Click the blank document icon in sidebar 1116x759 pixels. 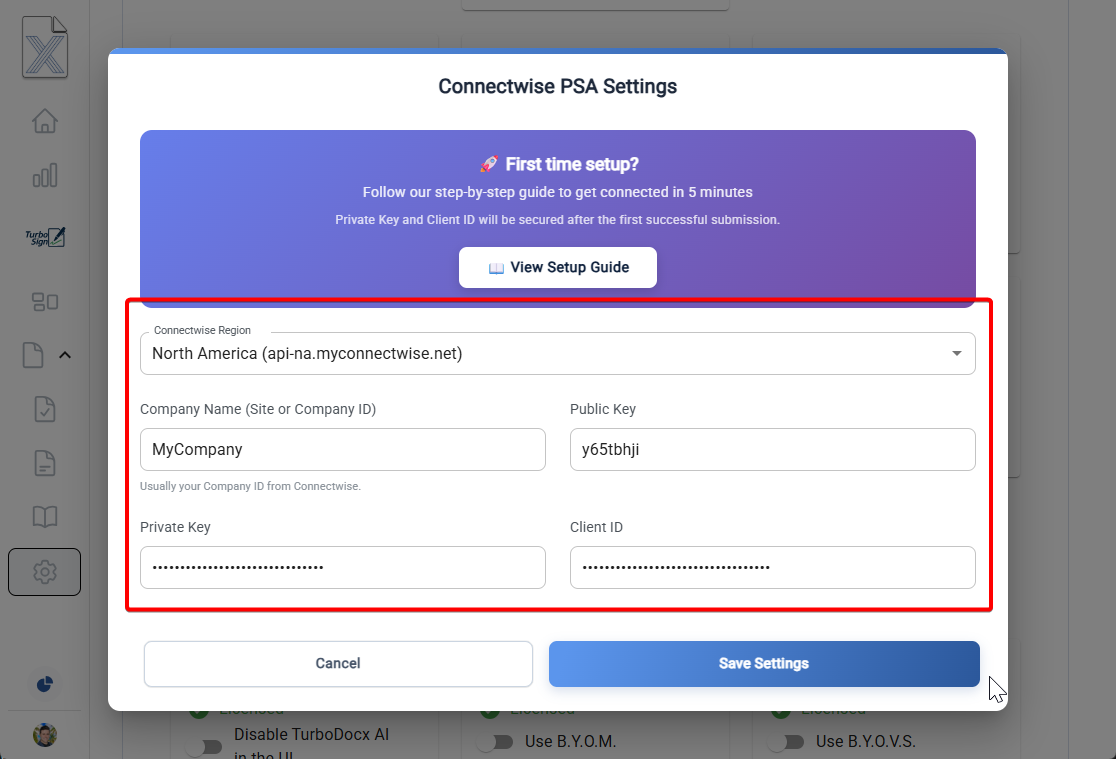(x=33, y=355)
